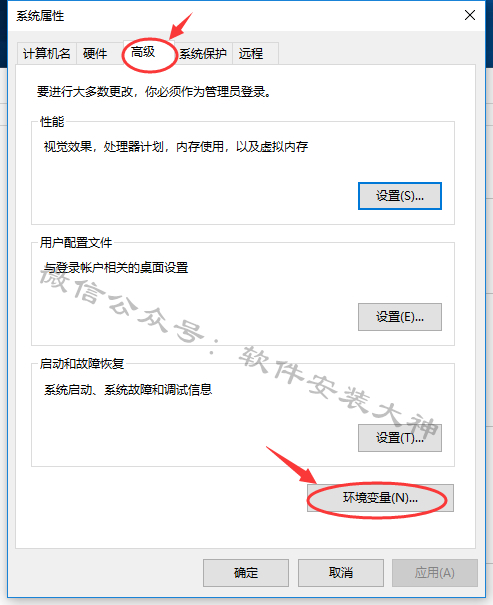The width and height of the screenshot is (493, 605).
Task: Click the 系统启动、系统故障和调试信息 description text
Action: click(x=128, y=390)
